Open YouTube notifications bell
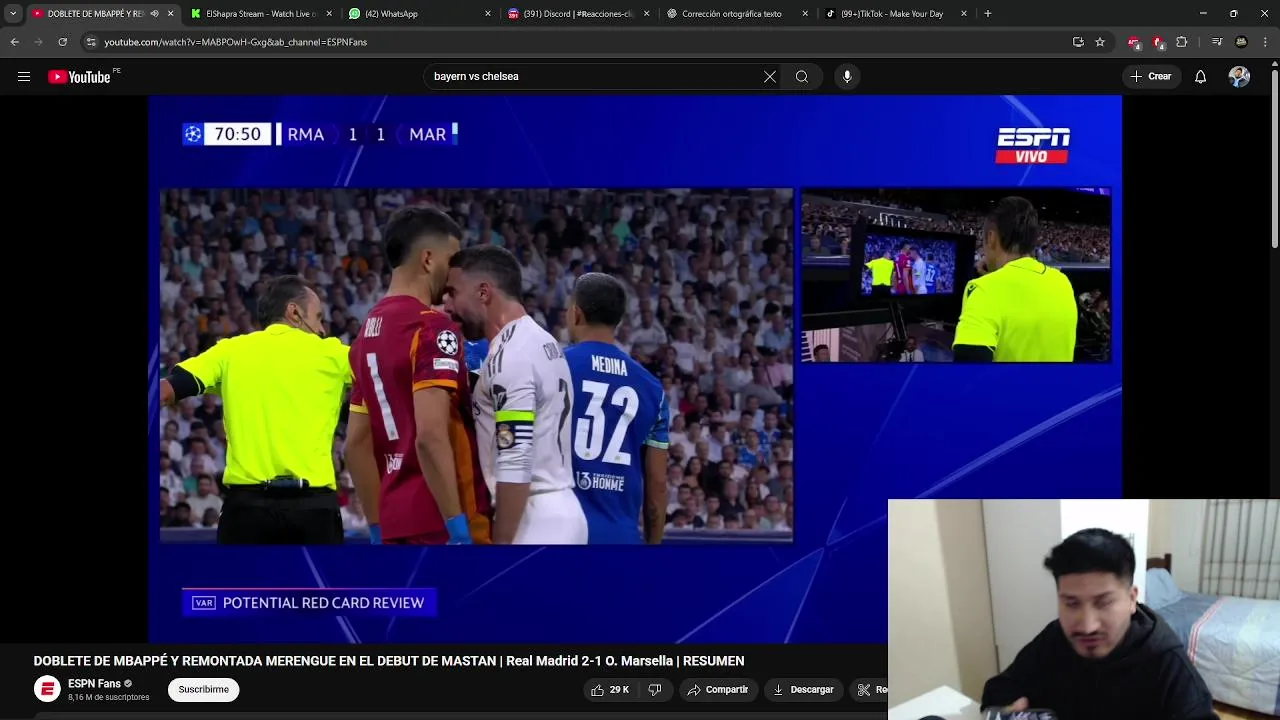This screenshot has width=1280, height=720. coord(1201,77)
